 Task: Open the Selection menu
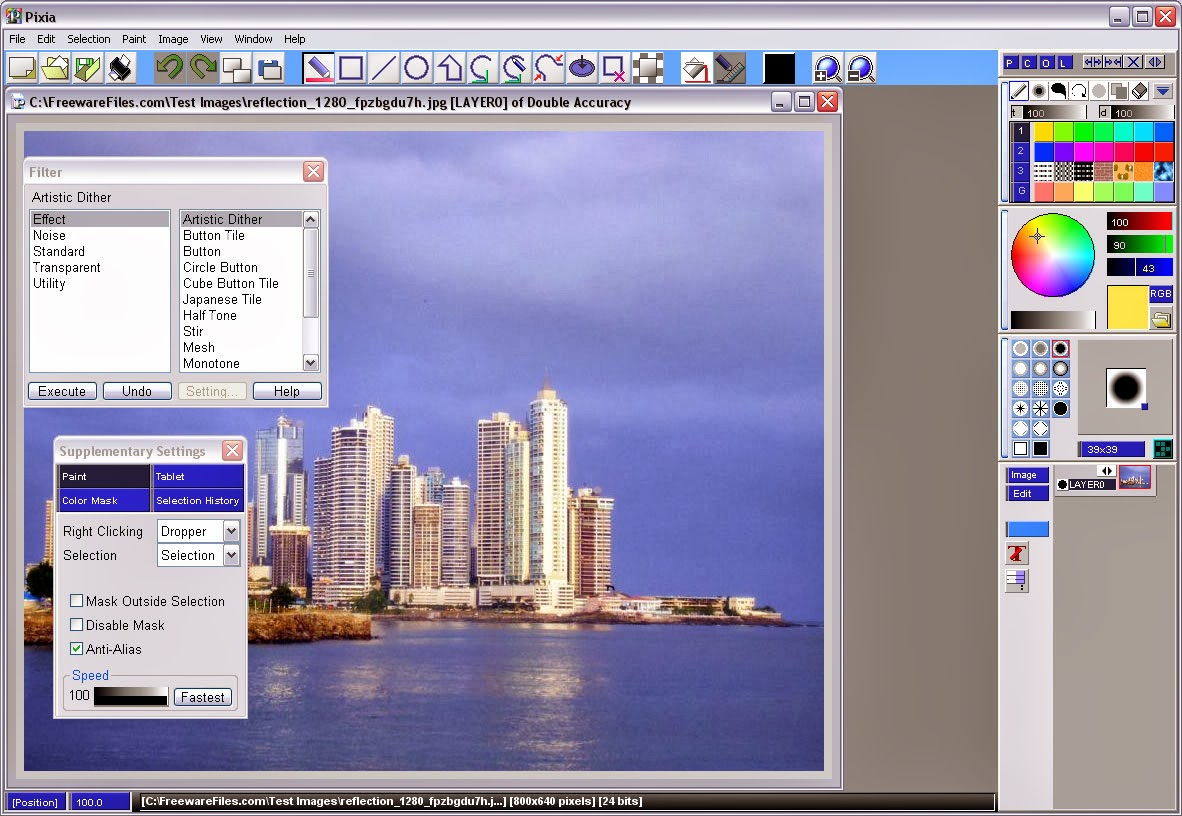[x=88, y=39]
